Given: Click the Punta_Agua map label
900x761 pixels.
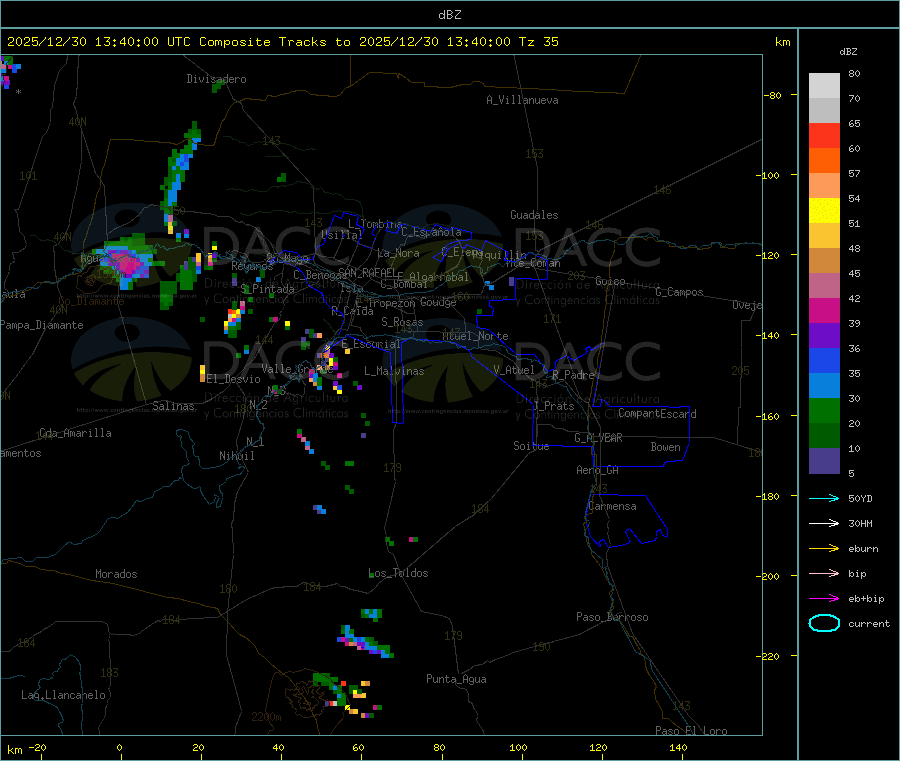Looking at the screenshot, I should (x=456, y=679).
